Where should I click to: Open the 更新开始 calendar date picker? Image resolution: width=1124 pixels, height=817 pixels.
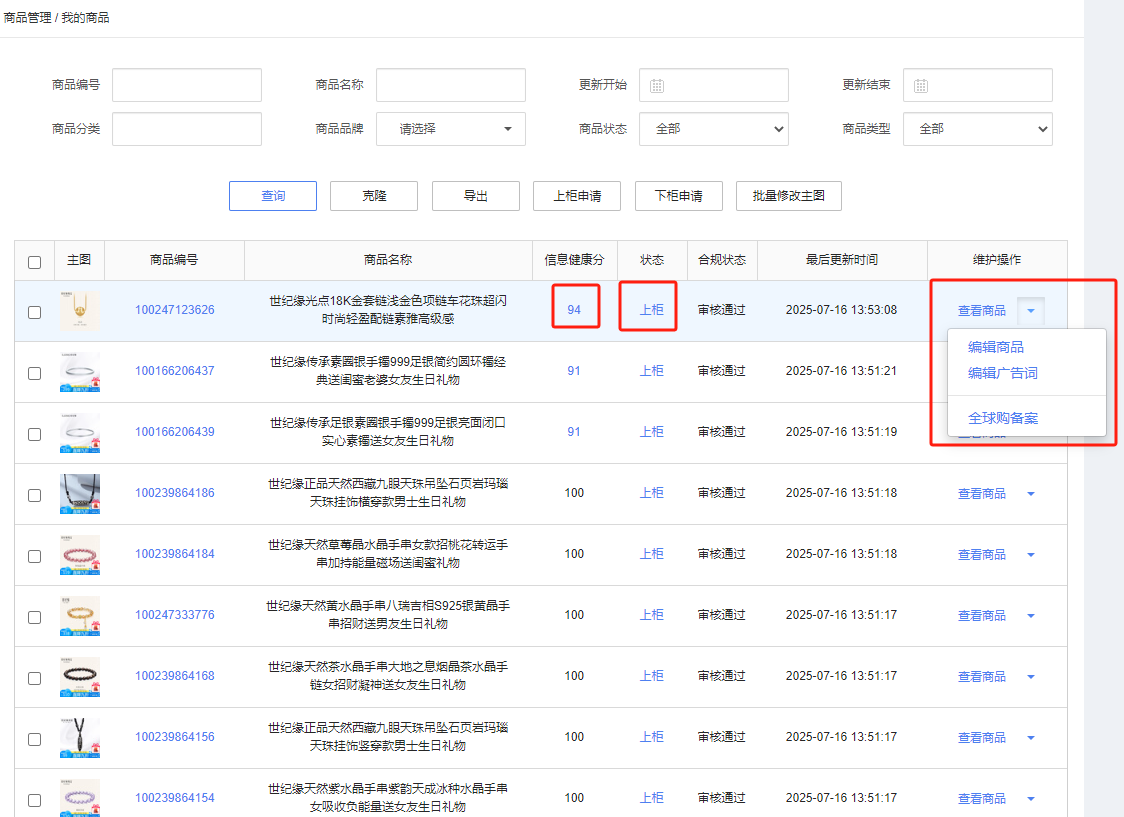tap(657, 86)
